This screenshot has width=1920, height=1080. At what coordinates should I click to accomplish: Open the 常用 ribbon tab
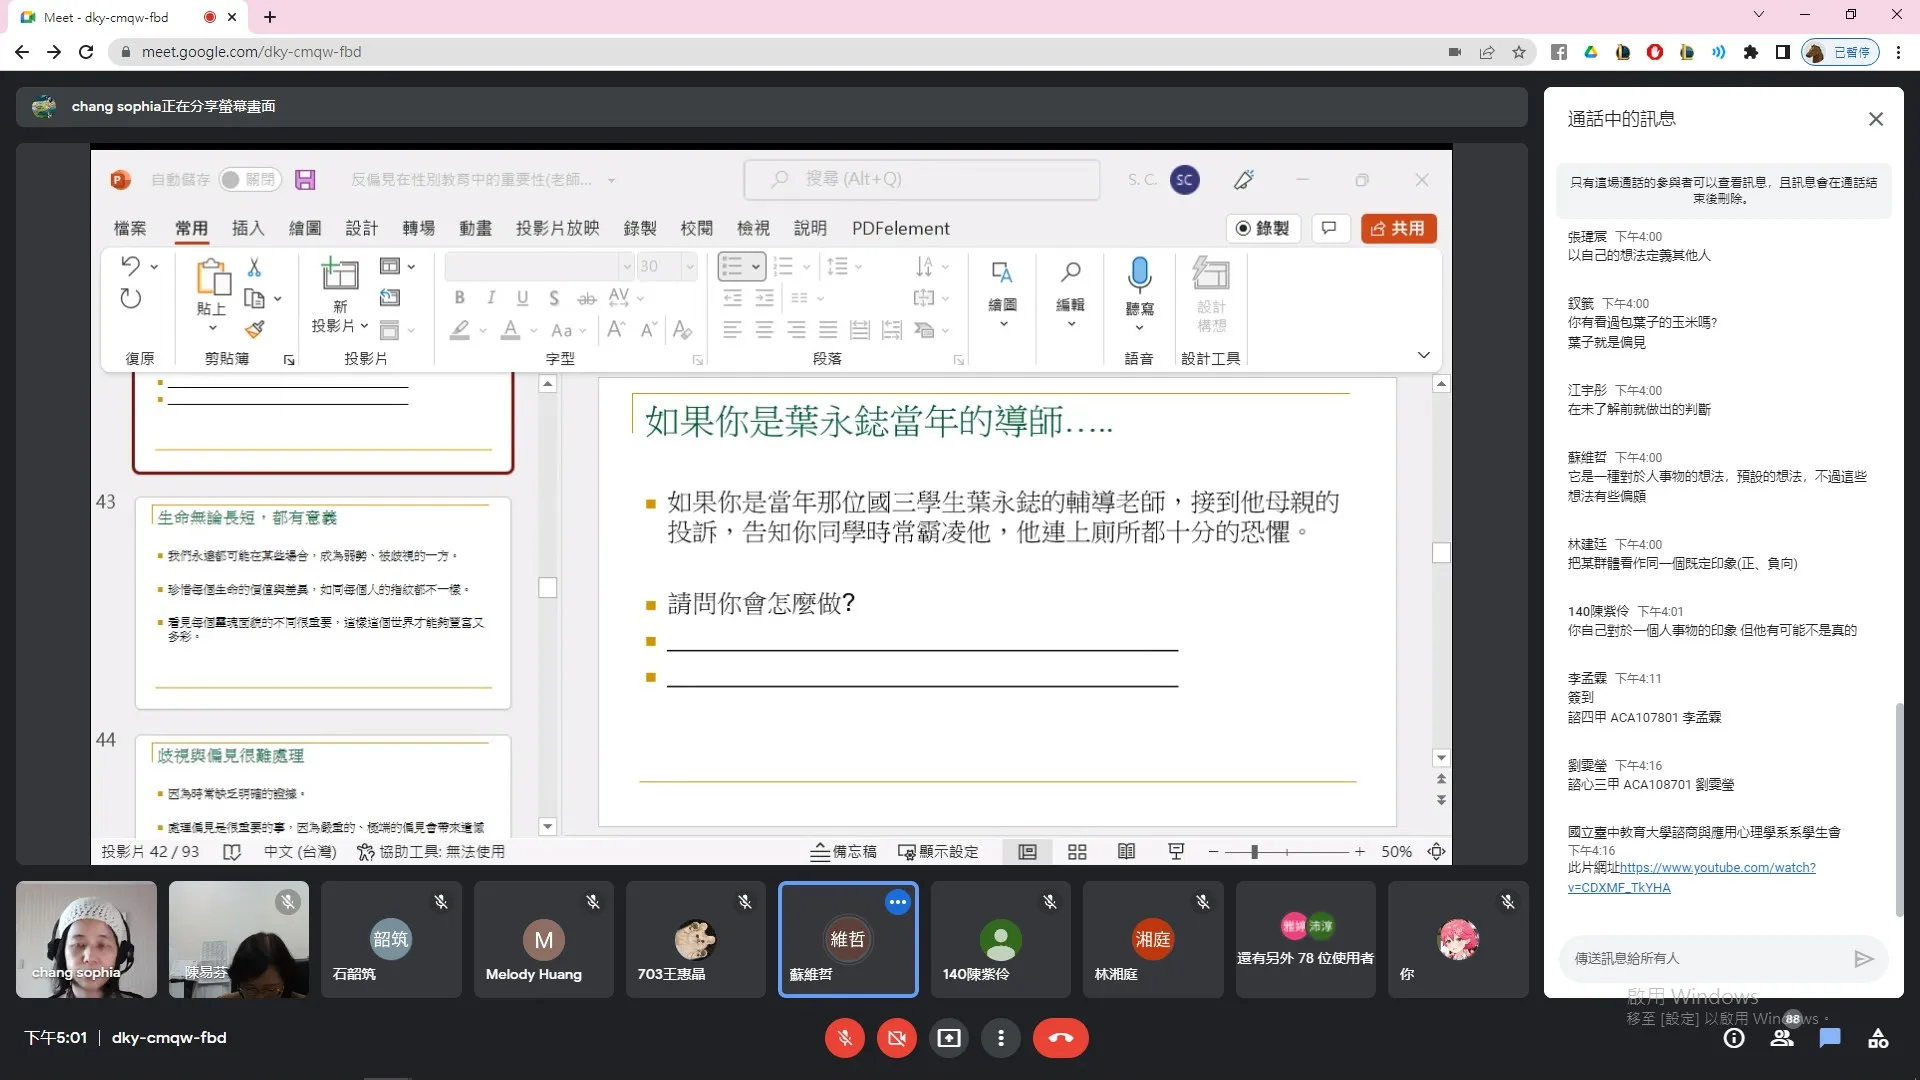191,228
